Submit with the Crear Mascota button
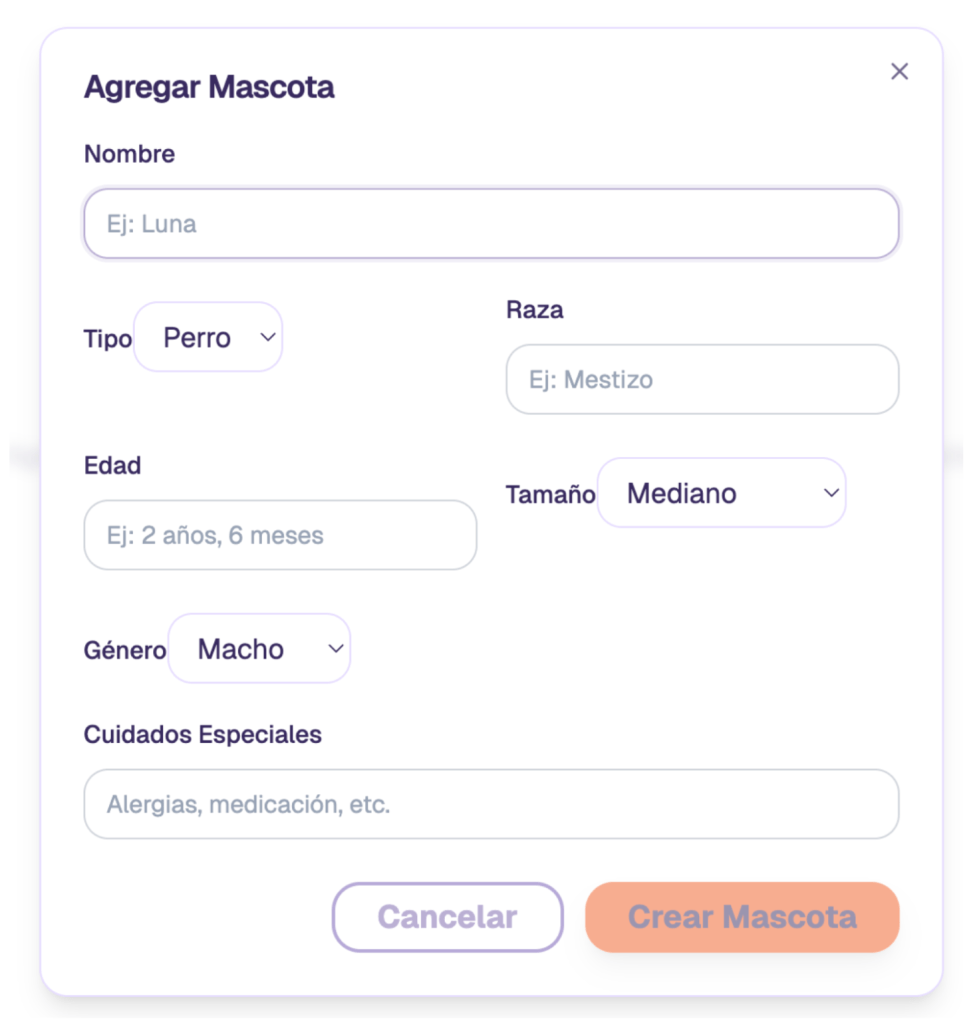The image size is (971, 1023). (x=742, y=917)
